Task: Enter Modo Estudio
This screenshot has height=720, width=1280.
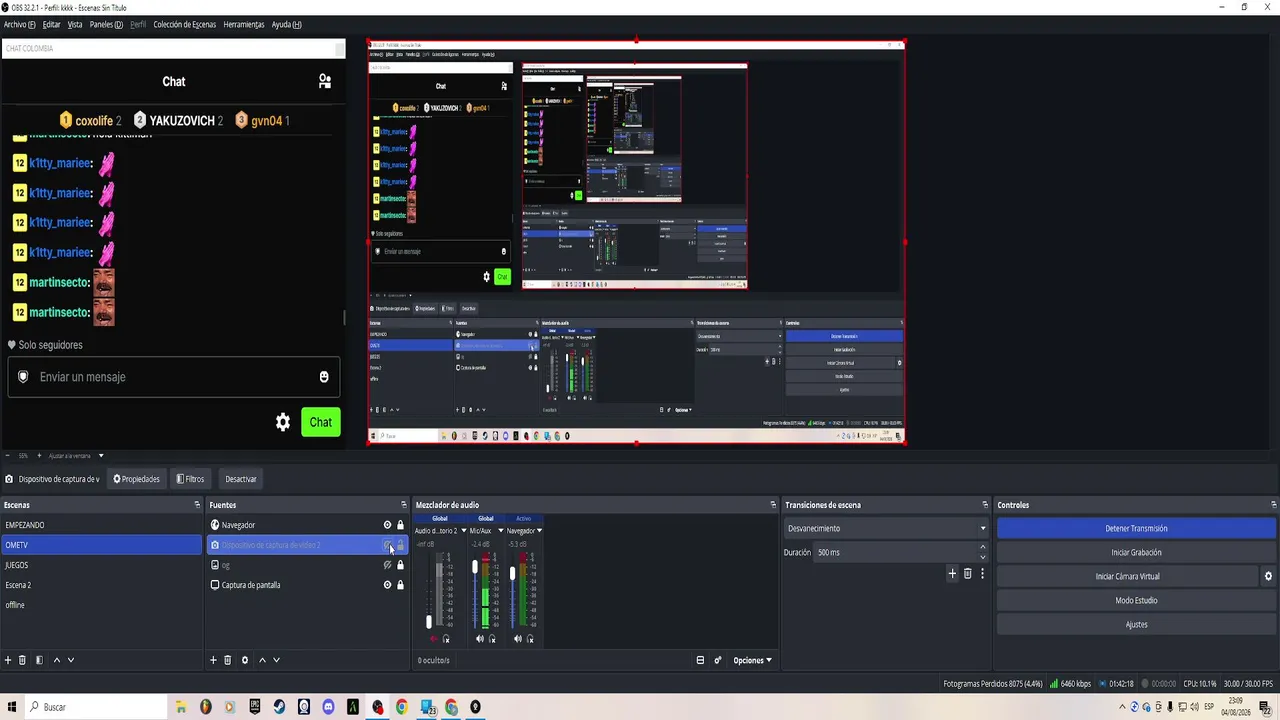Action: click(1136, 600)
